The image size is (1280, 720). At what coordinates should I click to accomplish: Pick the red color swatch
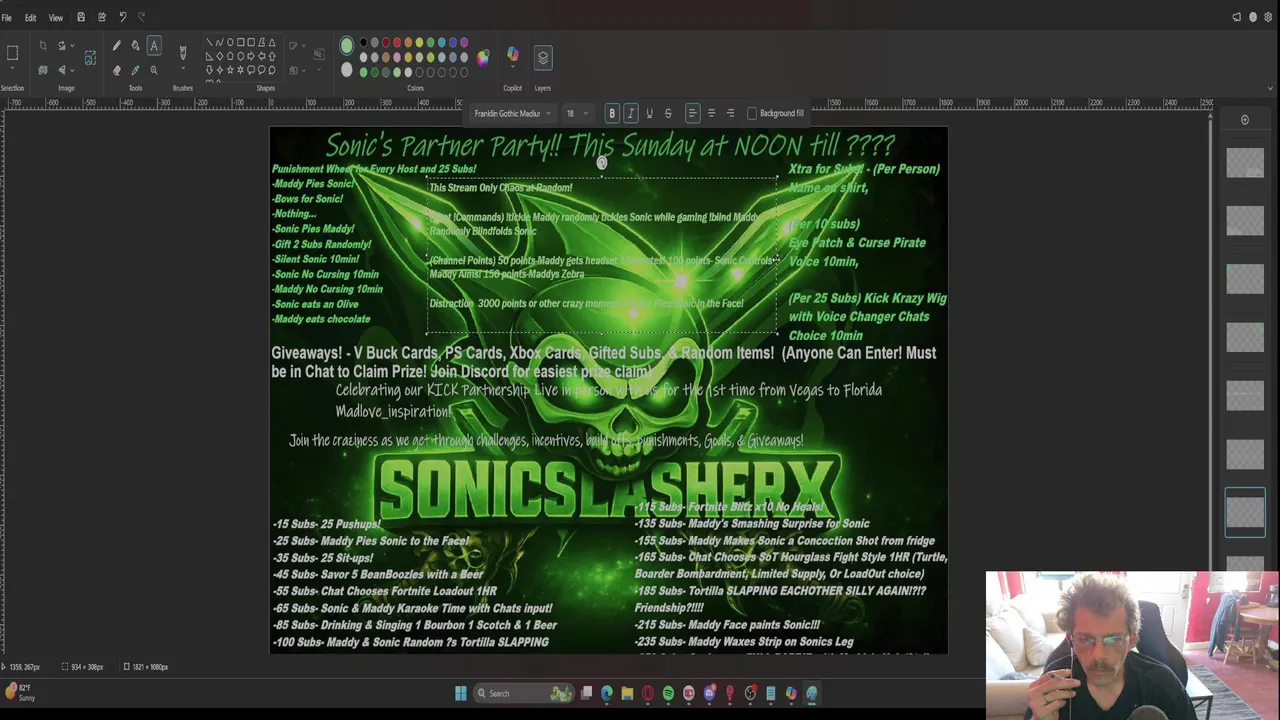397,42
